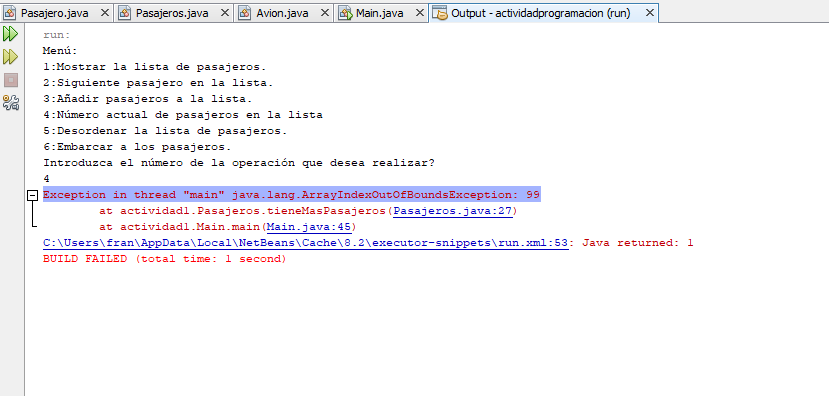Click the 'Java returned: 1' text

click(638, 243)
